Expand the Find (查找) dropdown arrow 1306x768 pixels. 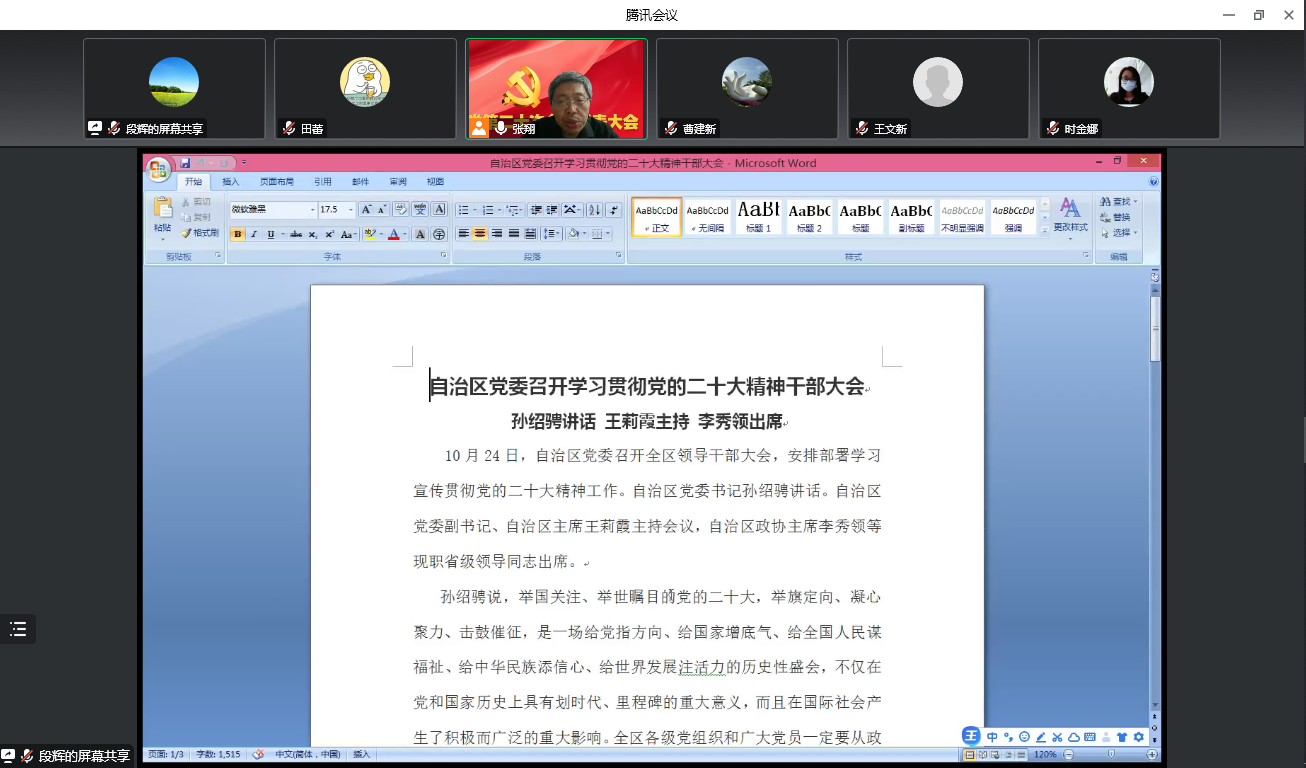point(1136,202)
